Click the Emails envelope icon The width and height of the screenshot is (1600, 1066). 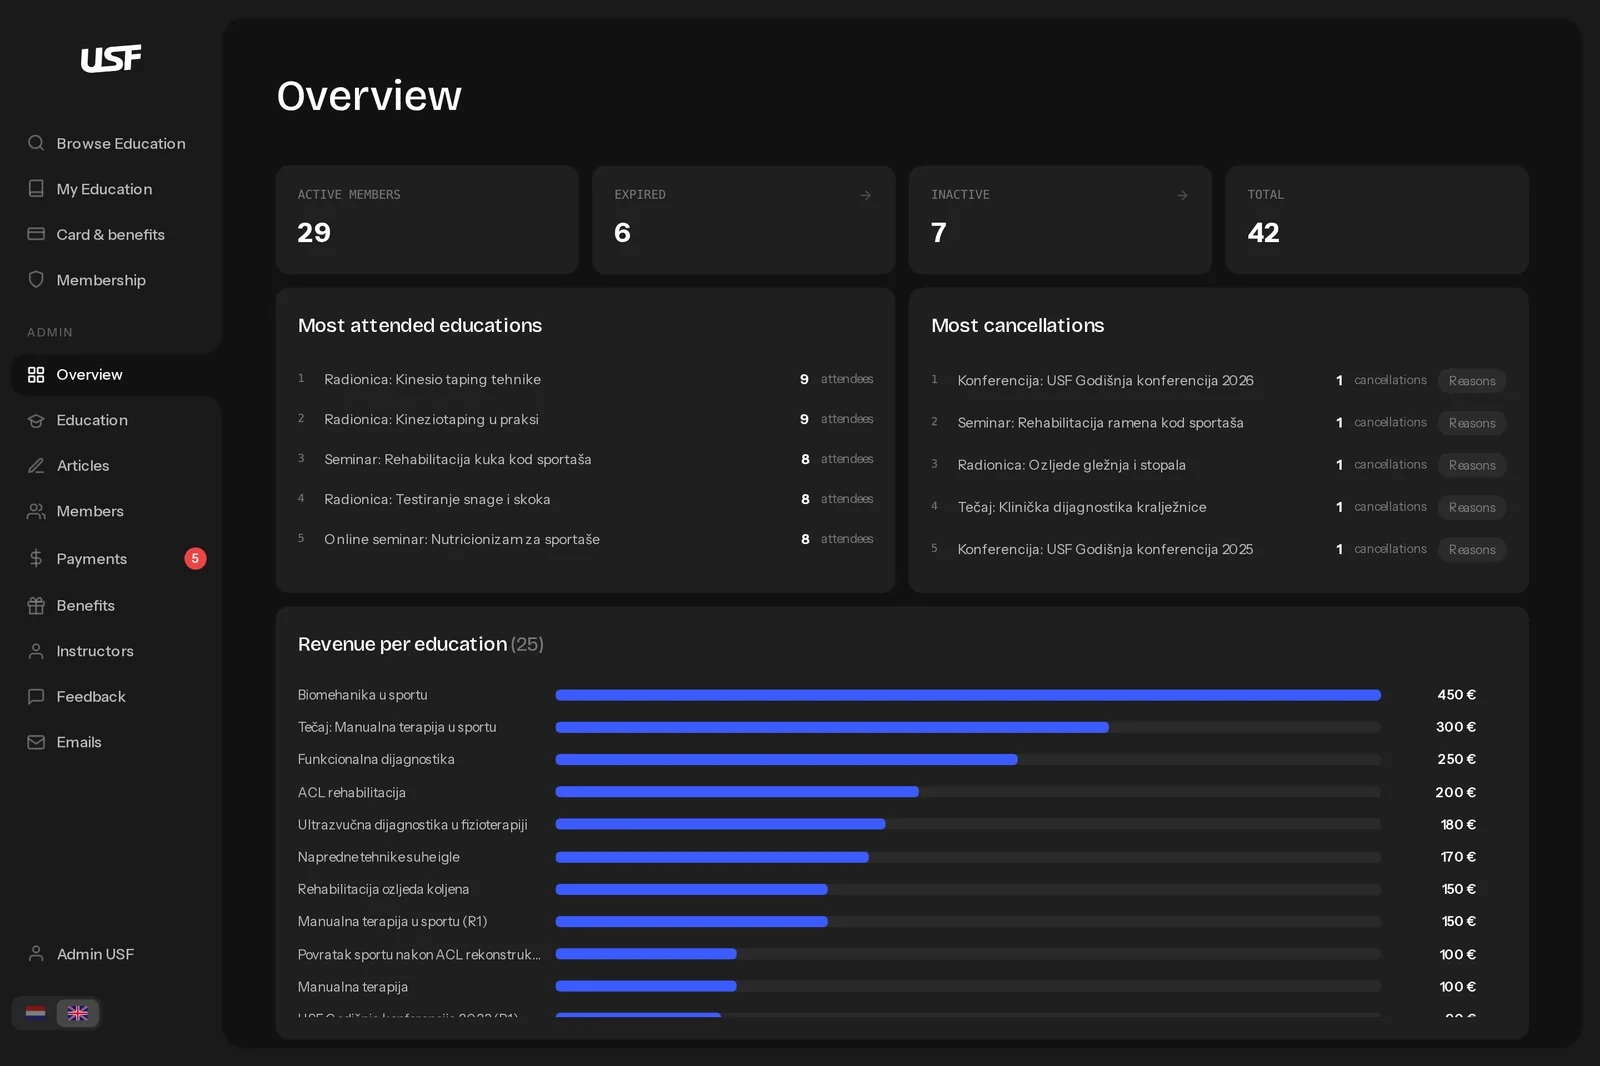click(36, 742)
